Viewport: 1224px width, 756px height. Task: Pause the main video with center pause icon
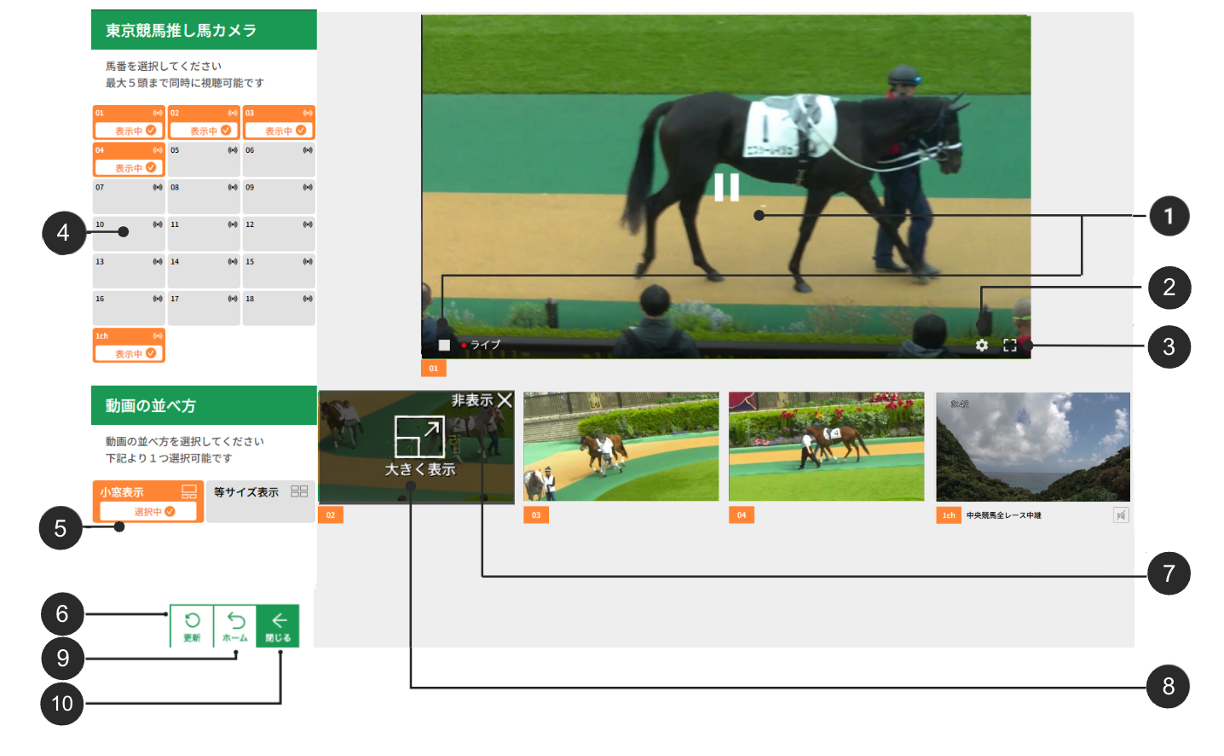click(726, 187)
